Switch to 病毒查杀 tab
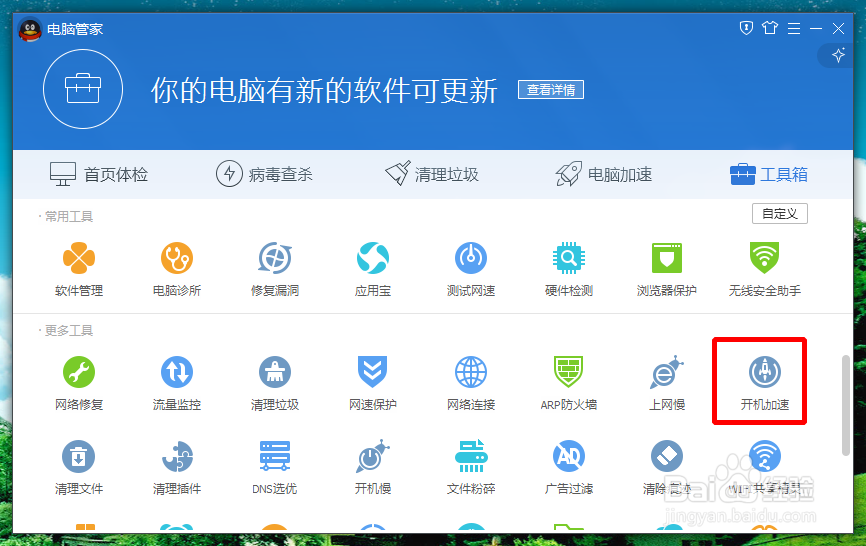This screenshot has width=866, height=546. click(x=264, y=174)
